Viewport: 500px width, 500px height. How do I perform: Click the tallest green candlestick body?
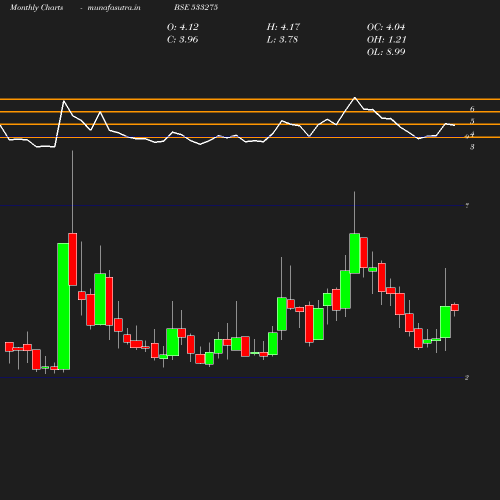(x=63, y=306)
